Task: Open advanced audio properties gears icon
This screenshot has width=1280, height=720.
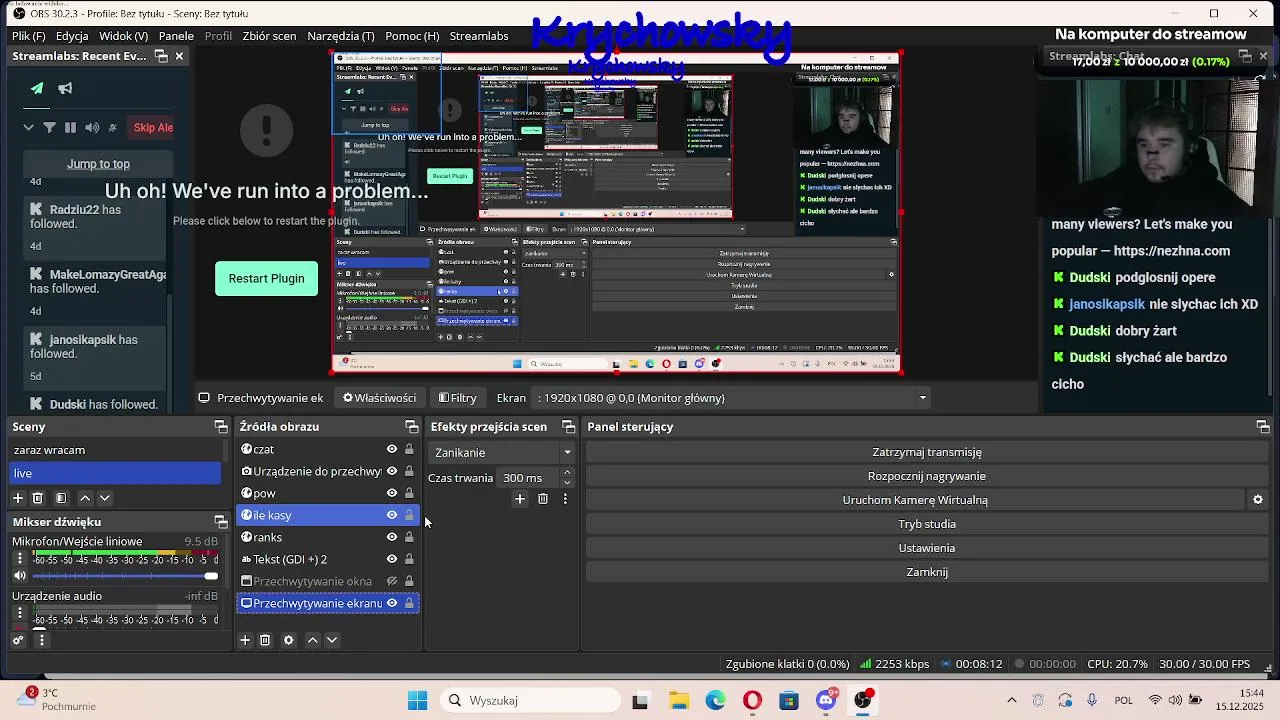Action: (18, 640)
